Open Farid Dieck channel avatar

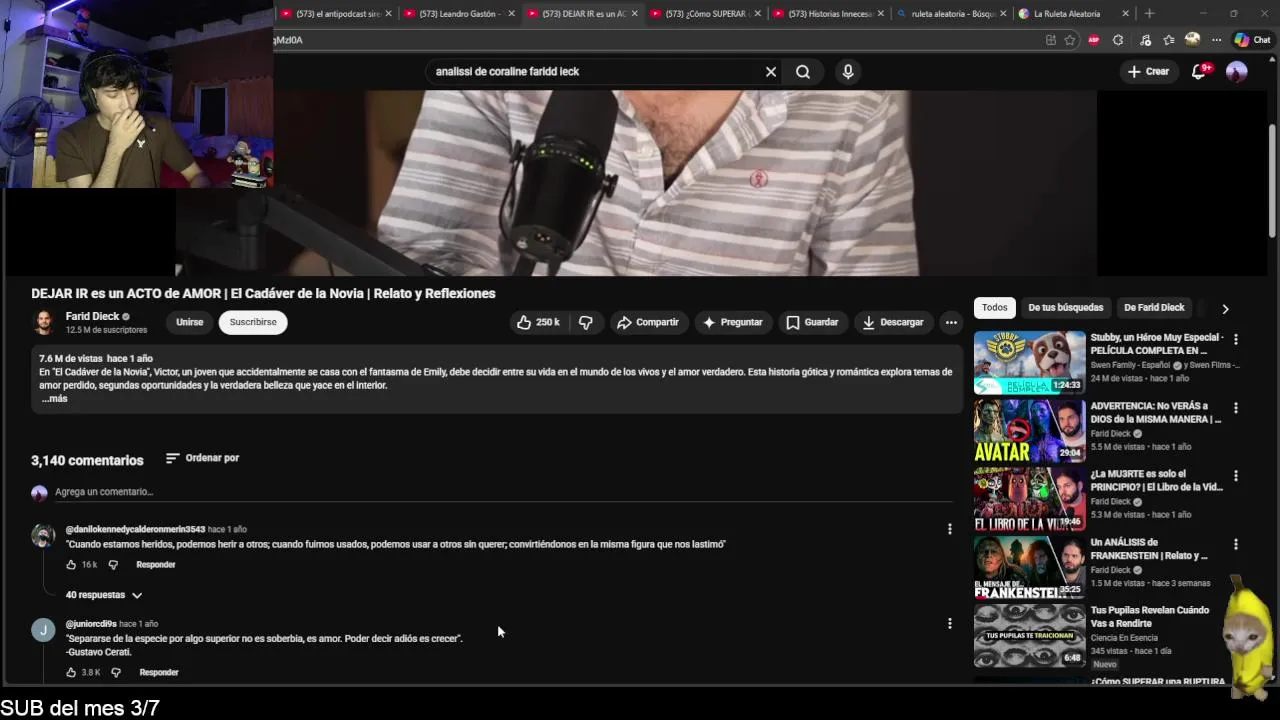[x=44, y=322]
